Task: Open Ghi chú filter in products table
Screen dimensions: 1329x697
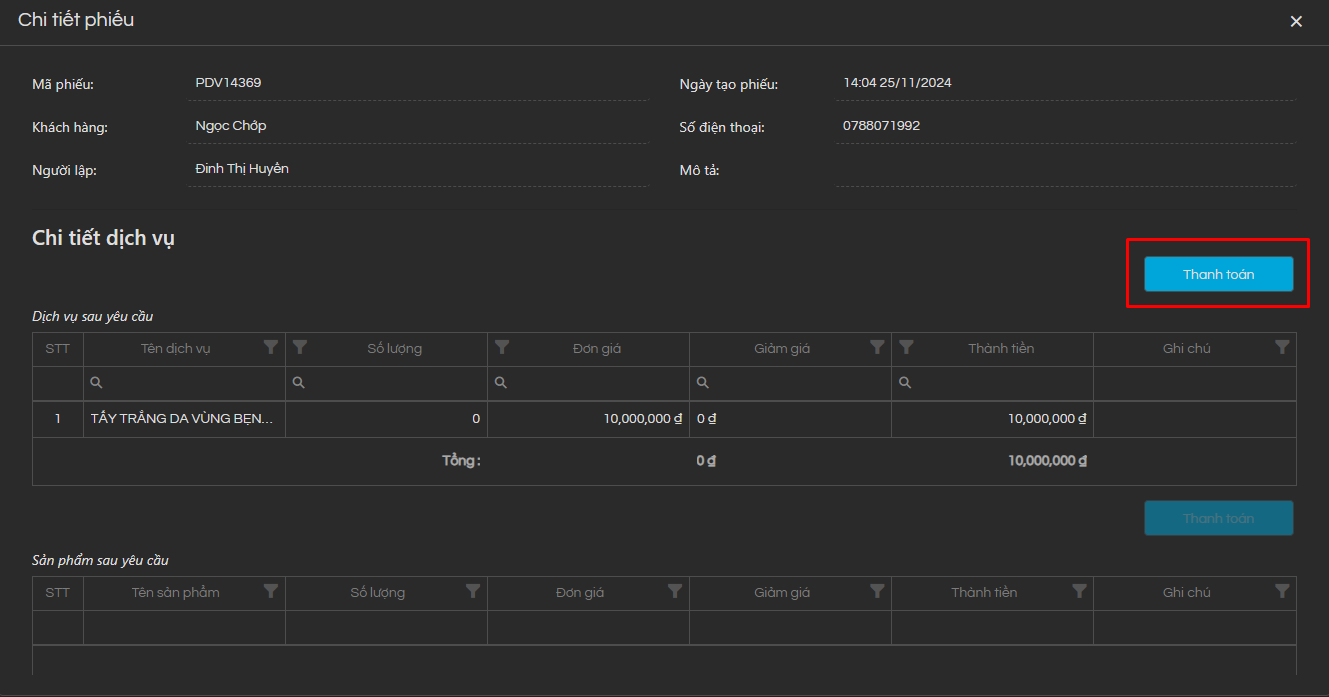Action: pyautogui.click(x=1282, y=591)
